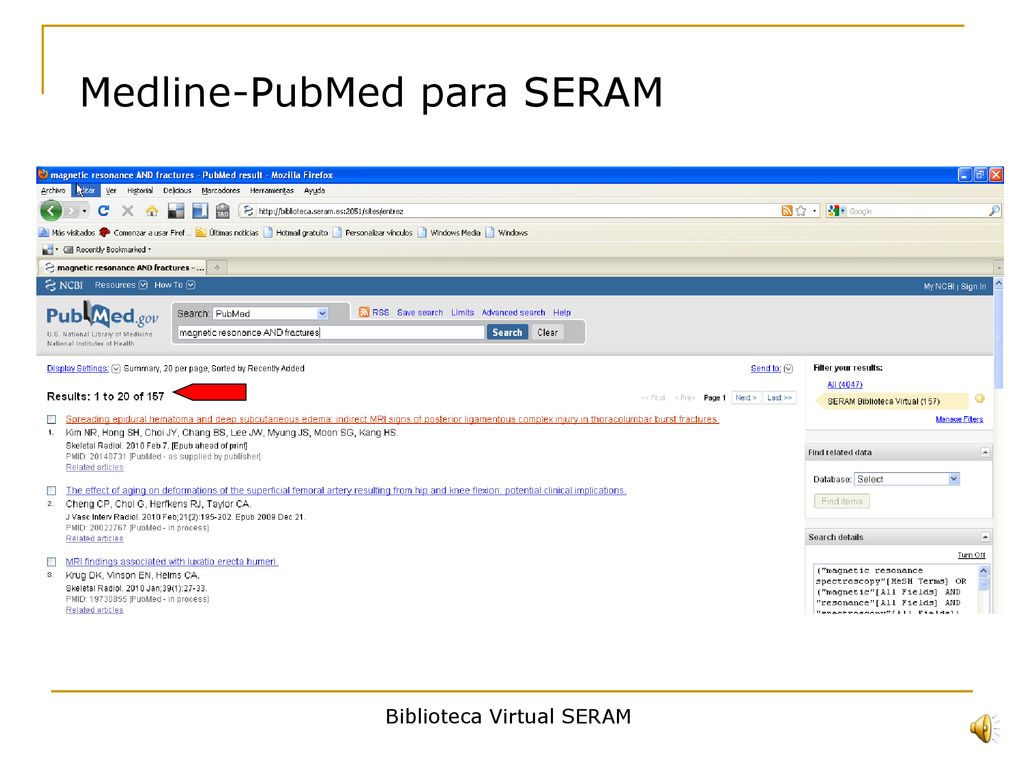Open Related articles under Cheng CP article

tap(94, 539)
